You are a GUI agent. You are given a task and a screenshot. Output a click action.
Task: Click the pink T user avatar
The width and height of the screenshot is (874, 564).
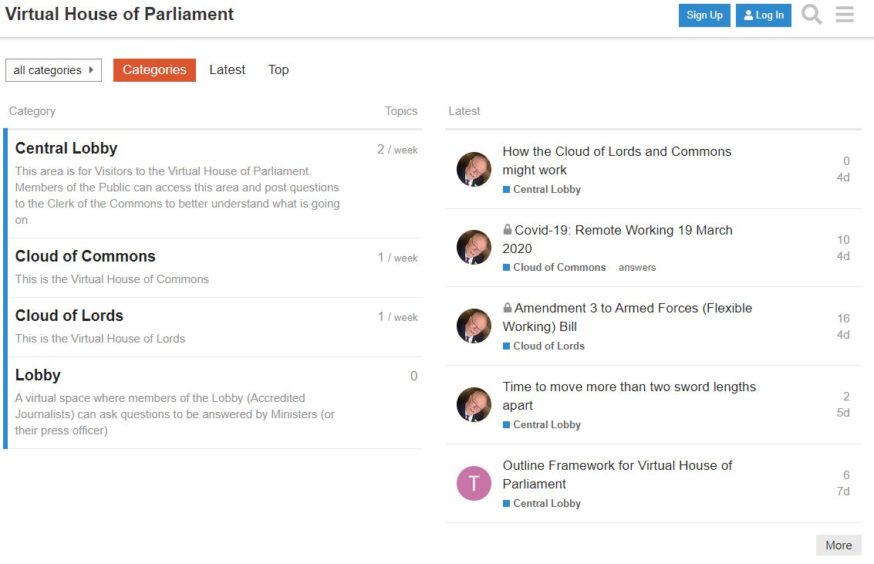click(x=474, y=483)
